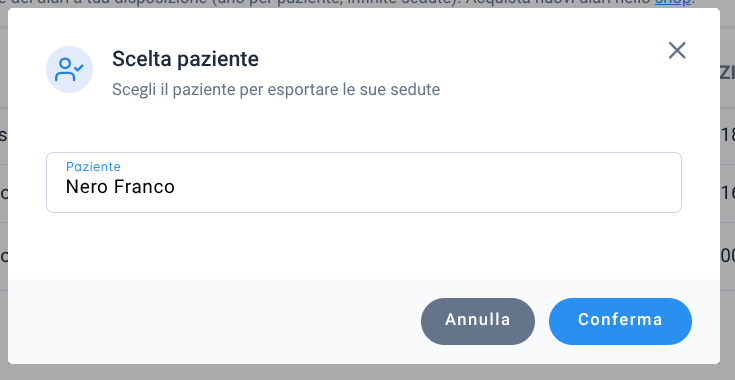This screenshot has width=735, height=380.
Task: Click the obscured table cell showing 16
Action: click(728, 193)
